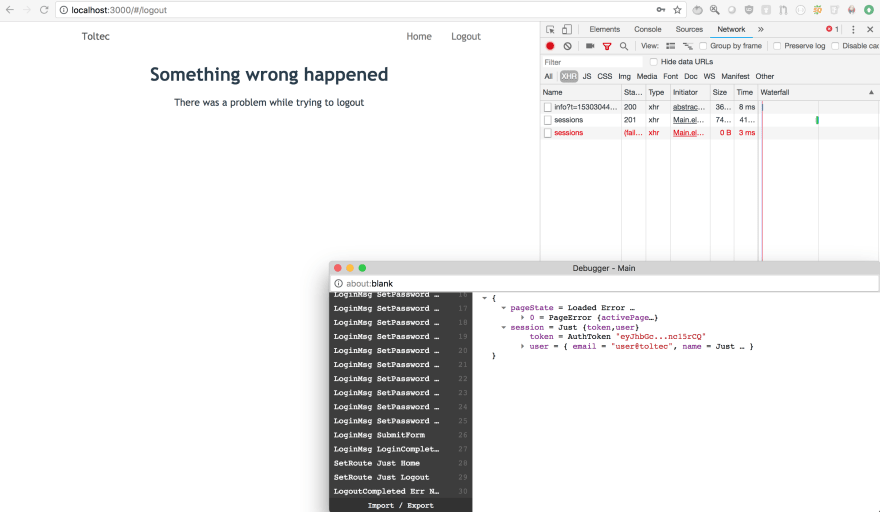Sort requests by the Size column header
Screen dimensions: 880x512
tap(721, 92)
